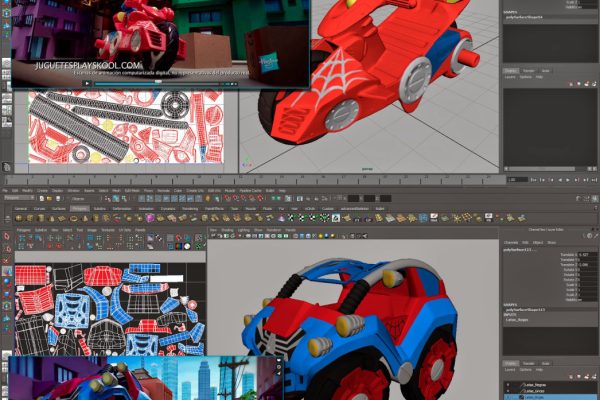Create new layer icon in upper layer editor
Viewport: 600px width, 400px height.
[586, 83]
